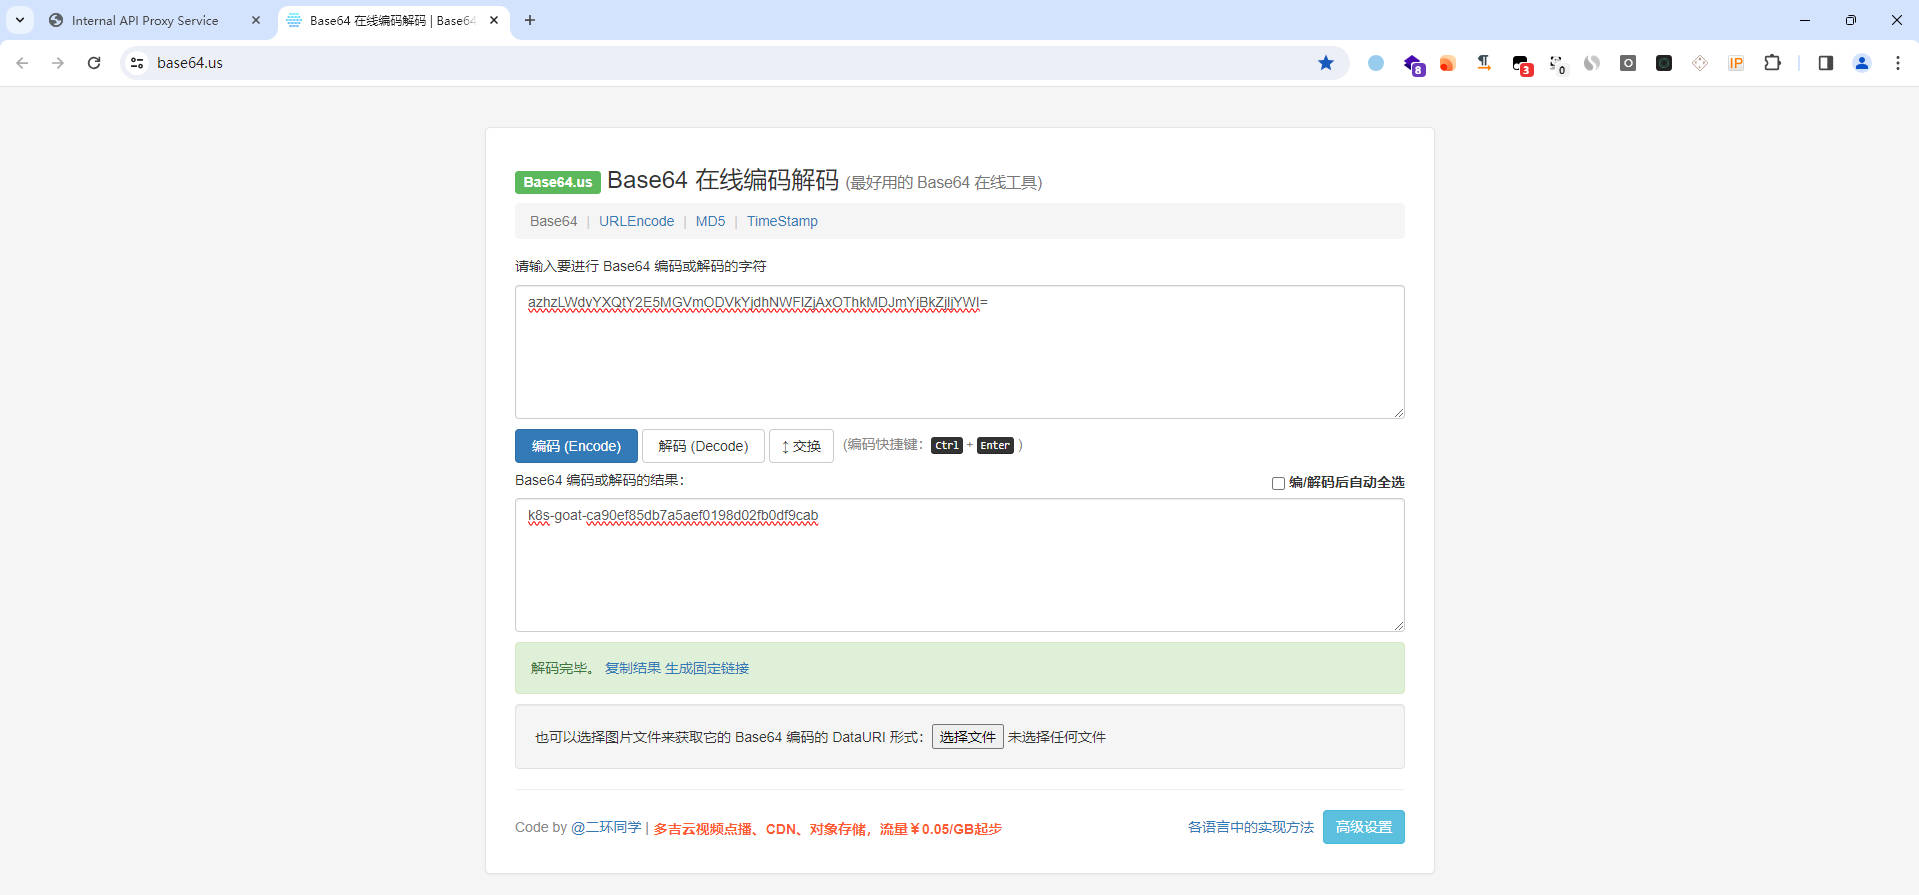The width and height of the screenshot is (1919, 895).
Task: Open the MD5 tool link
Action: (x=710, y=221)
